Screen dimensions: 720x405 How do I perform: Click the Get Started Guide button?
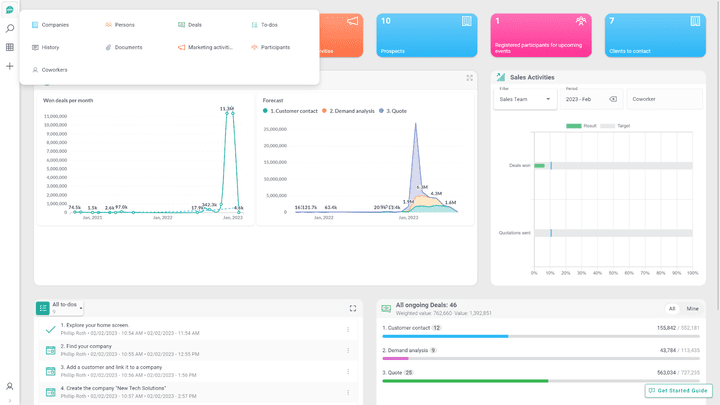[x=679, y=390]
